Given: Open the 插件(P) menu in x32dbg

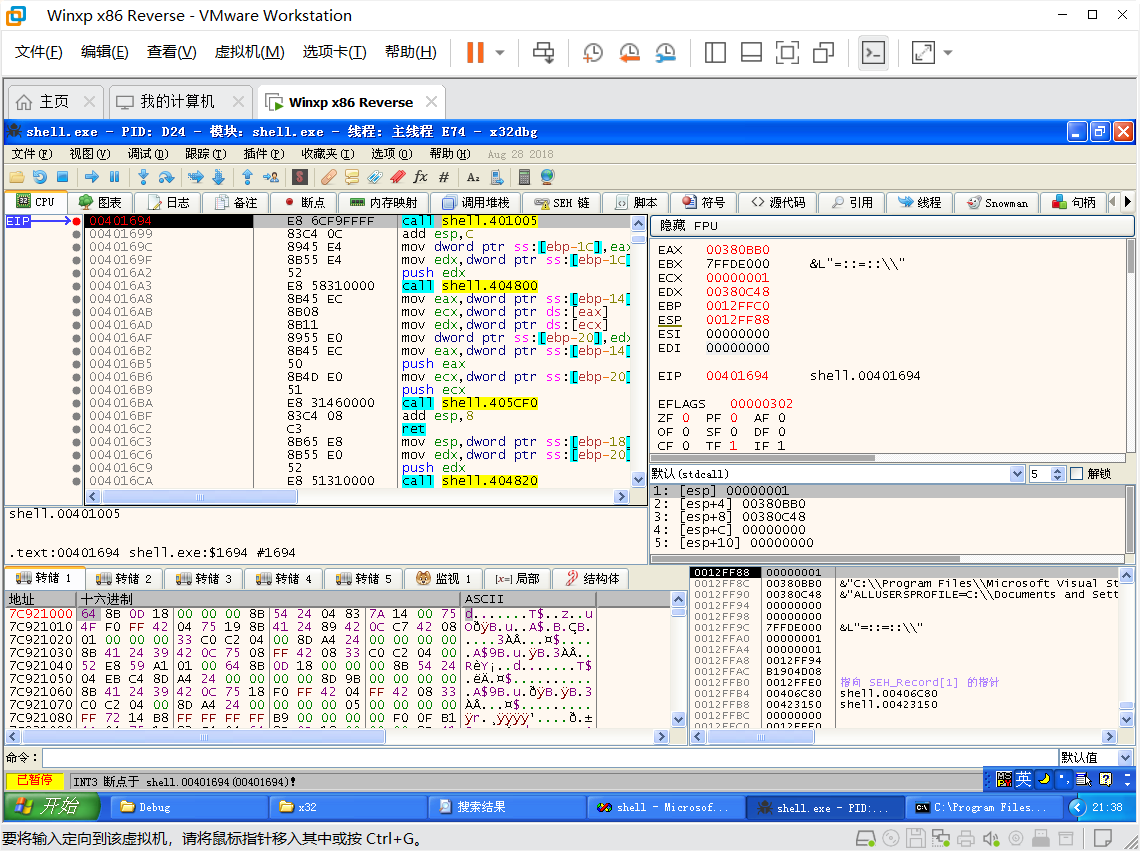Looking at the screenshot, I should click(263, 154).
